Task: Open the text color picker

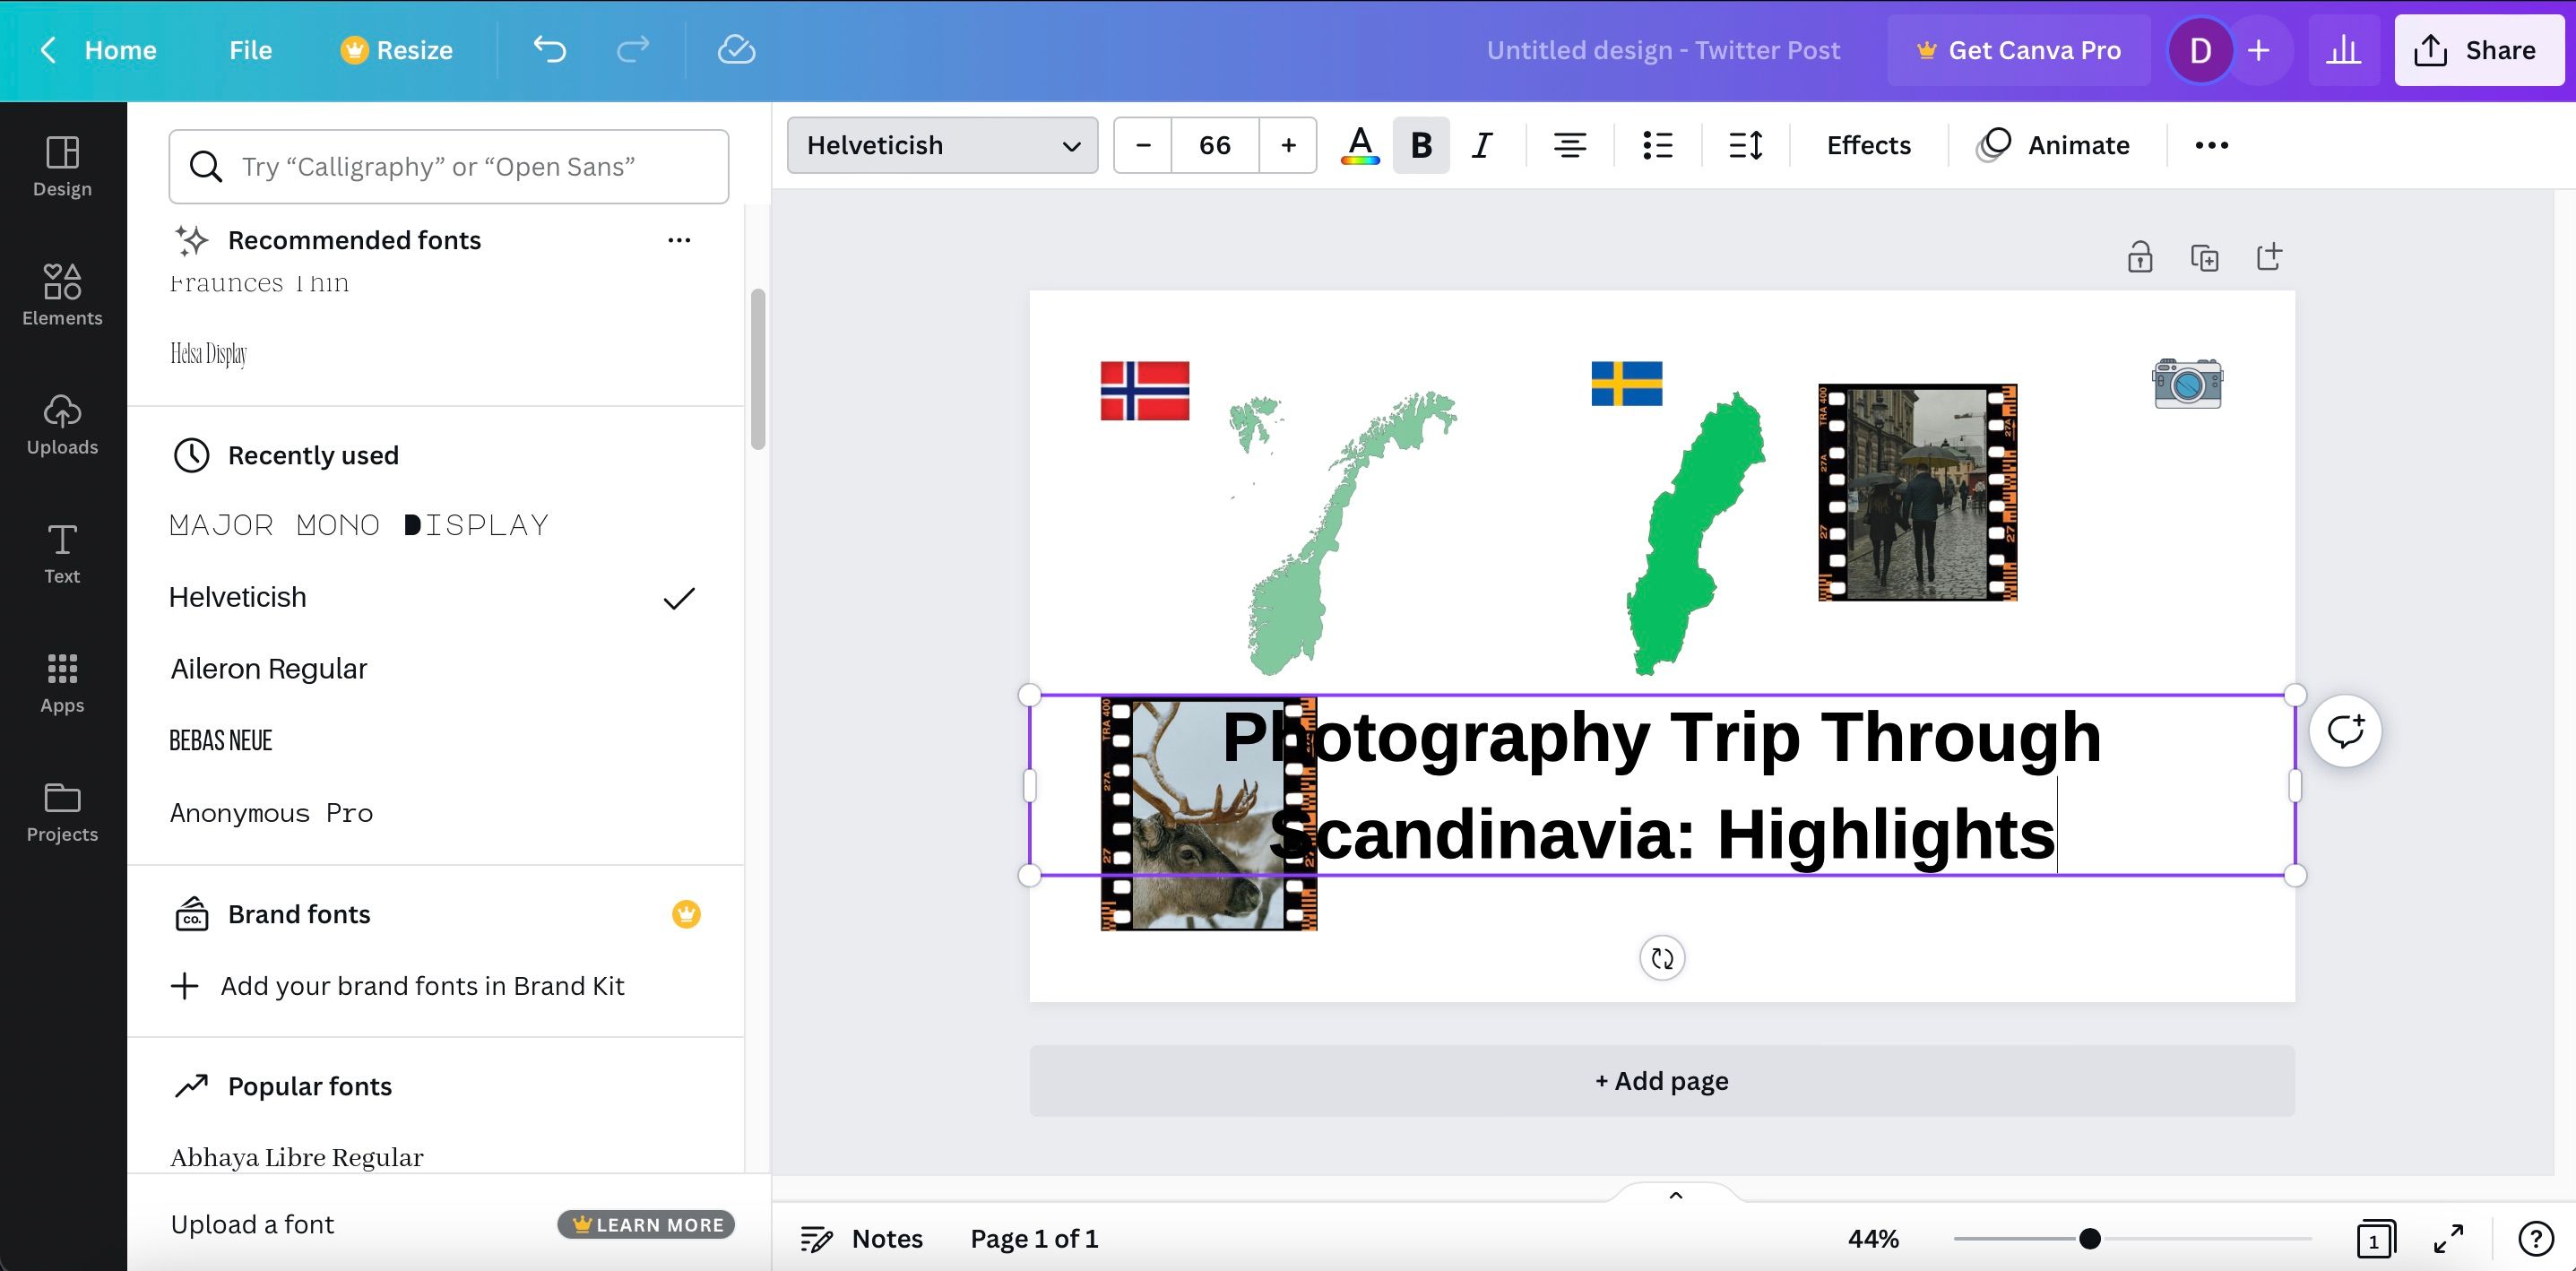Action: (x=1359, y=145)
